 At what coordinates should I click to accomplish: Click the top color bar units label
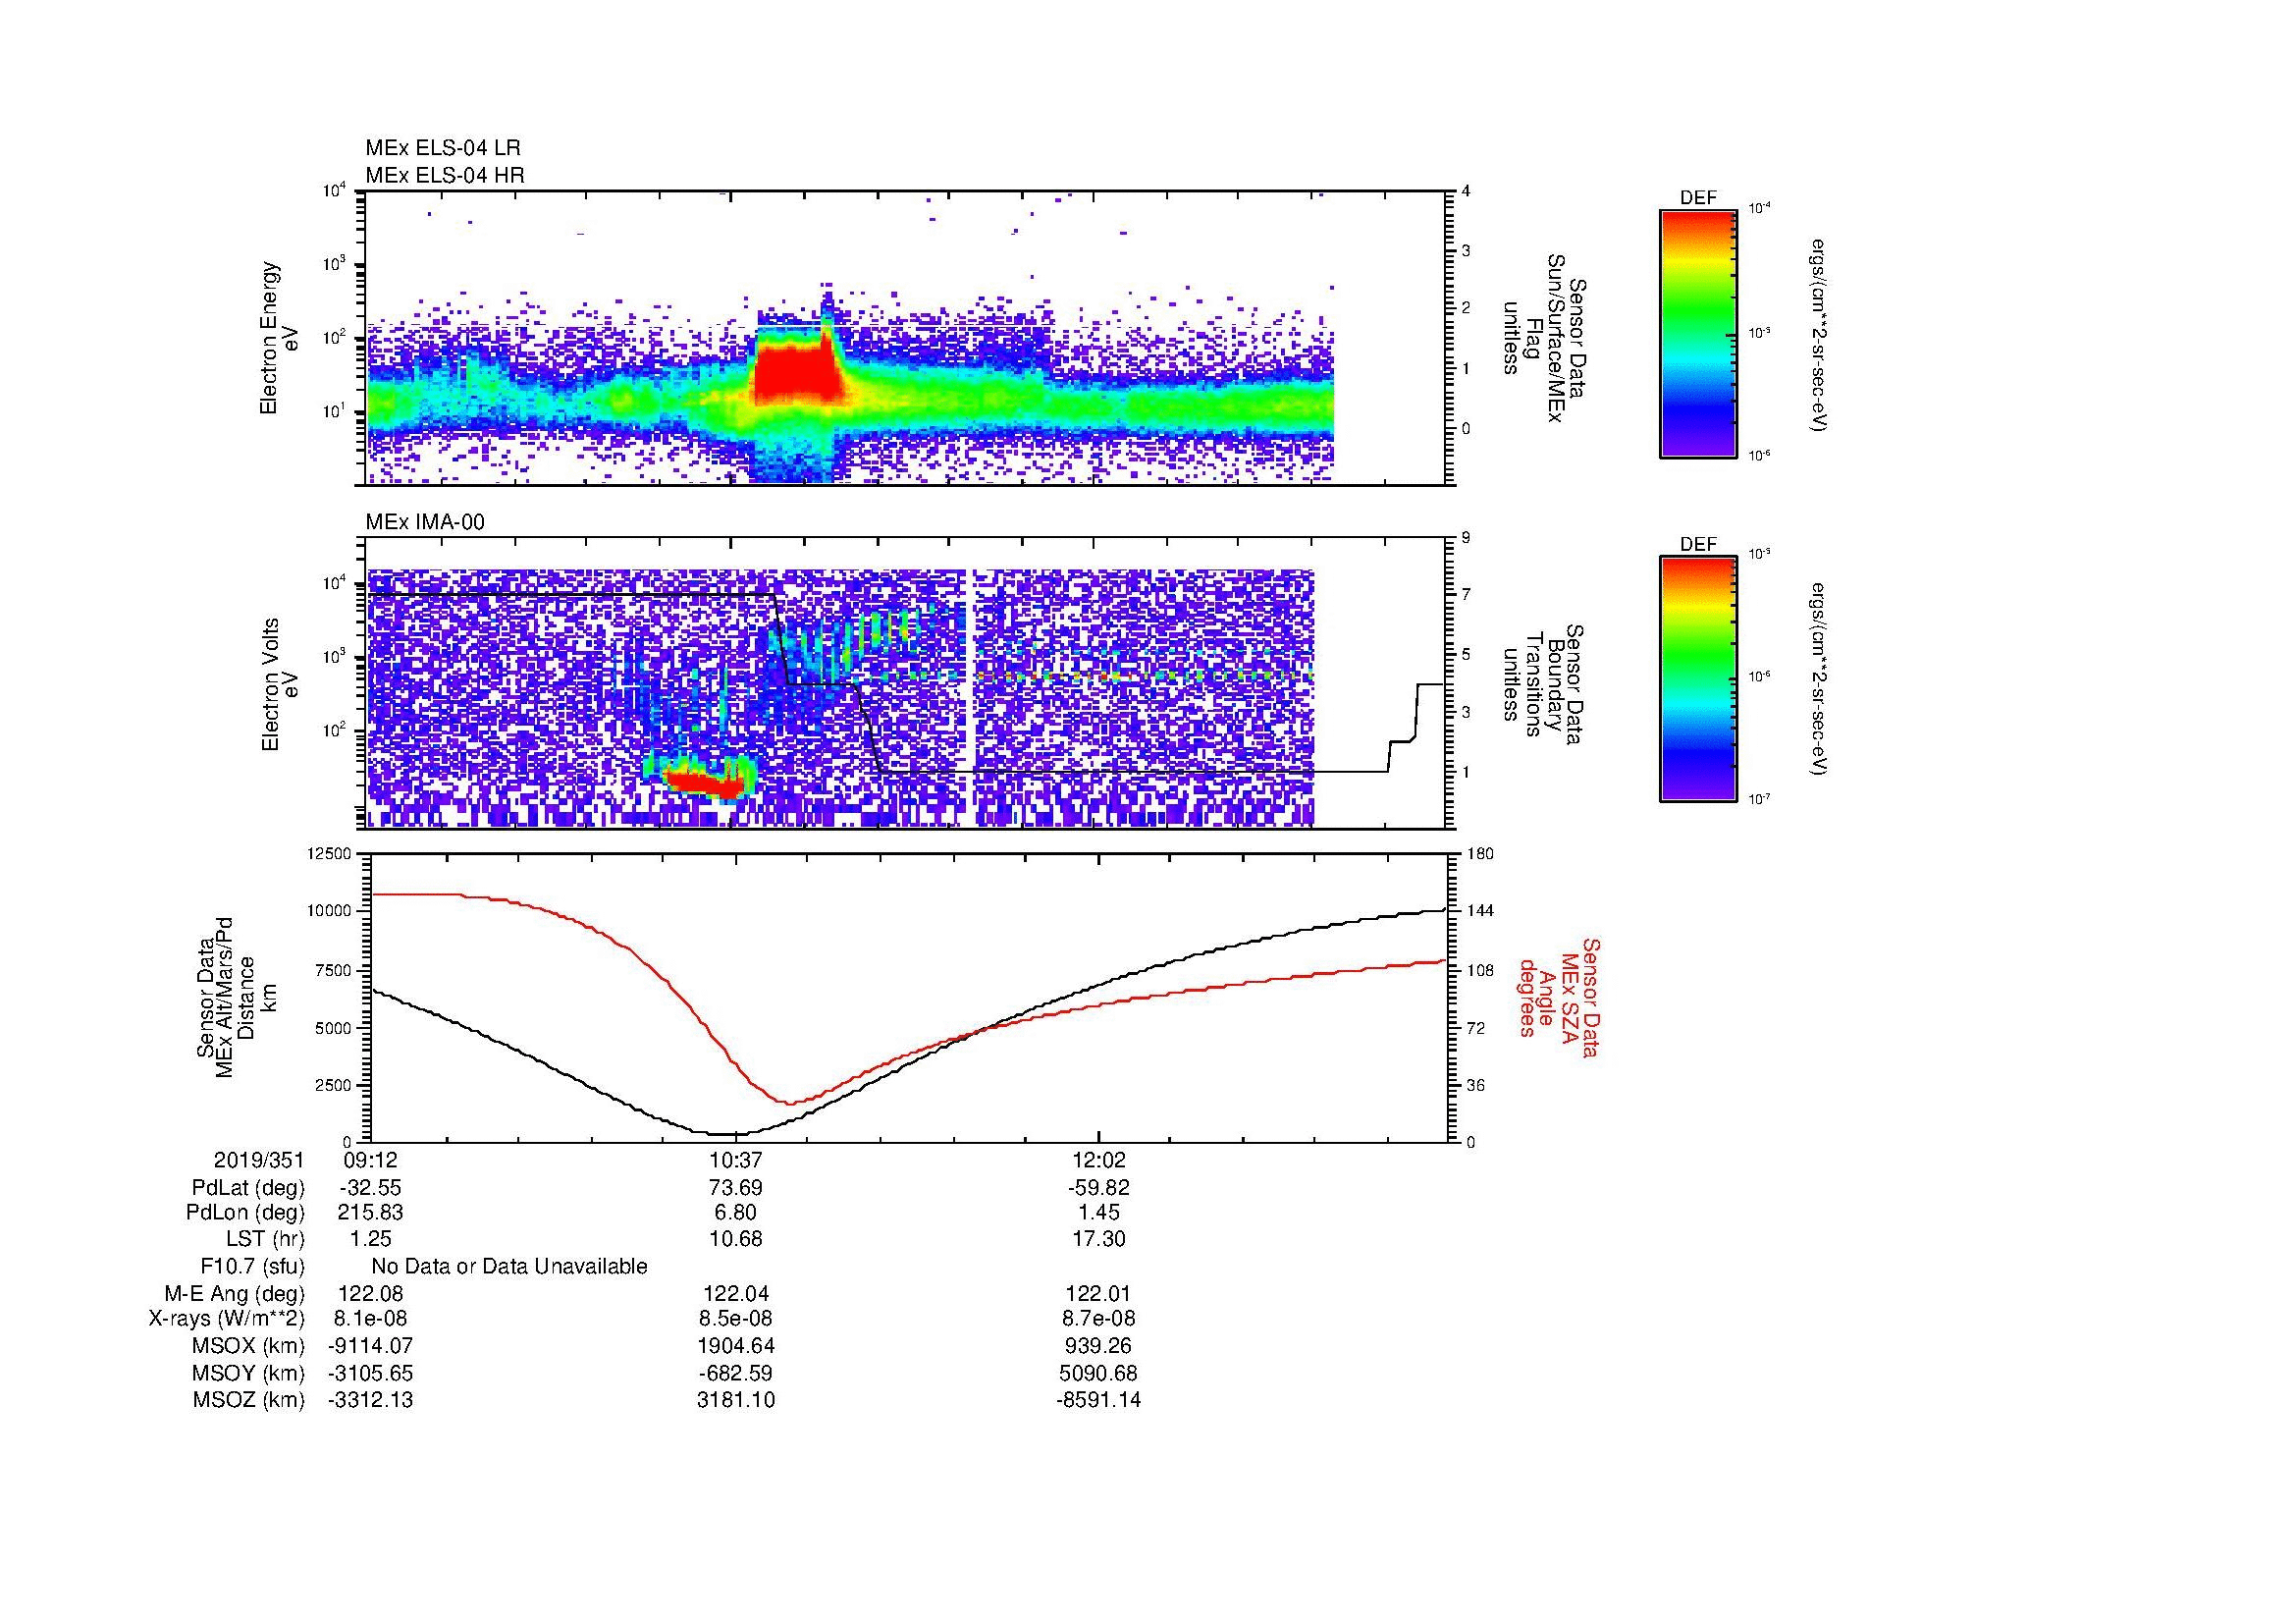click(1818, 335)
